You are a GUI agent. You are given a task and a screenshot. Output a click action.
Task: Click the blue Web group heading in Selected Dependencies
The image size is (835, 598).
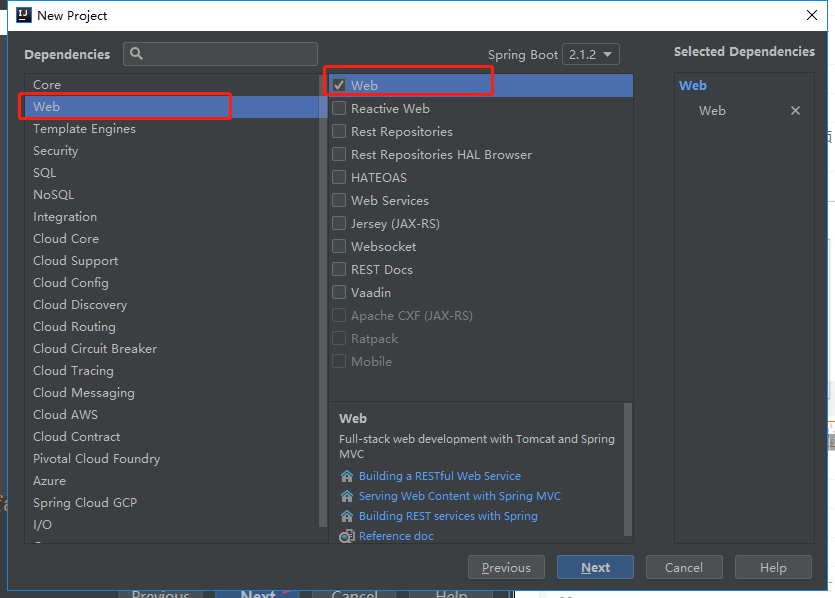692,86
